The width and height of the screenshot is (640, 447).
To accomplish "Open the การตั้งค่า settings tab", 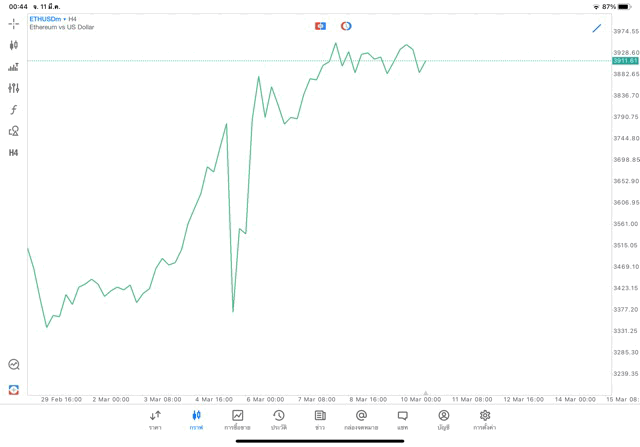I will 485,420.
